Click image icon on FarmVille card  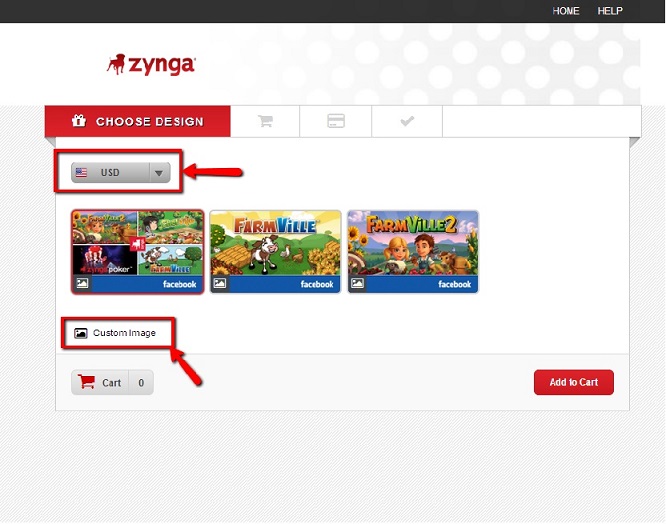pyautogui.click(x=220, y=283)
